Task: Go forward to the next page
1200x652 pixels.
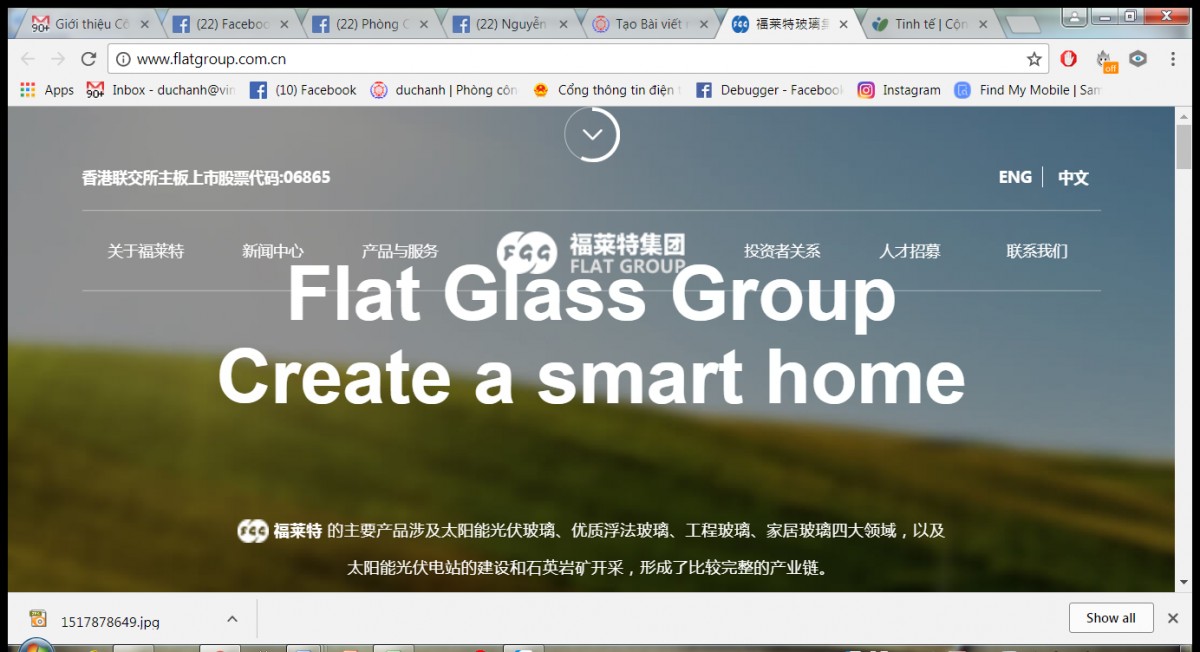Action: (x=58, y=59)
